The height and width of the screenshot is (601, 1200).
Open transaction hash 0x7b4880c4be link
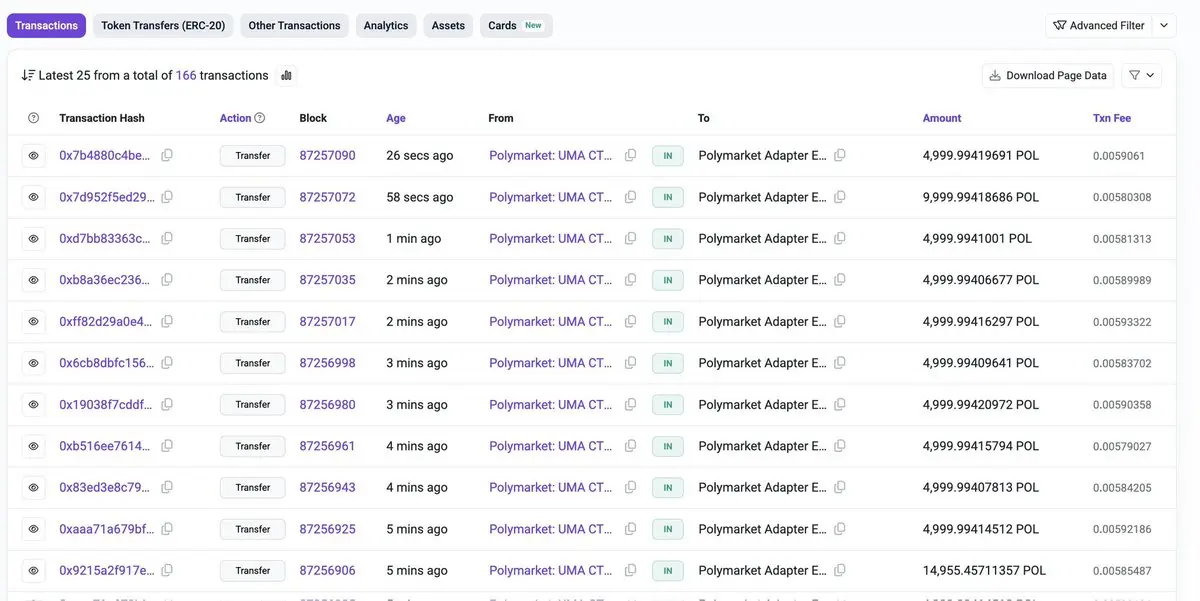tap(106, 156)
